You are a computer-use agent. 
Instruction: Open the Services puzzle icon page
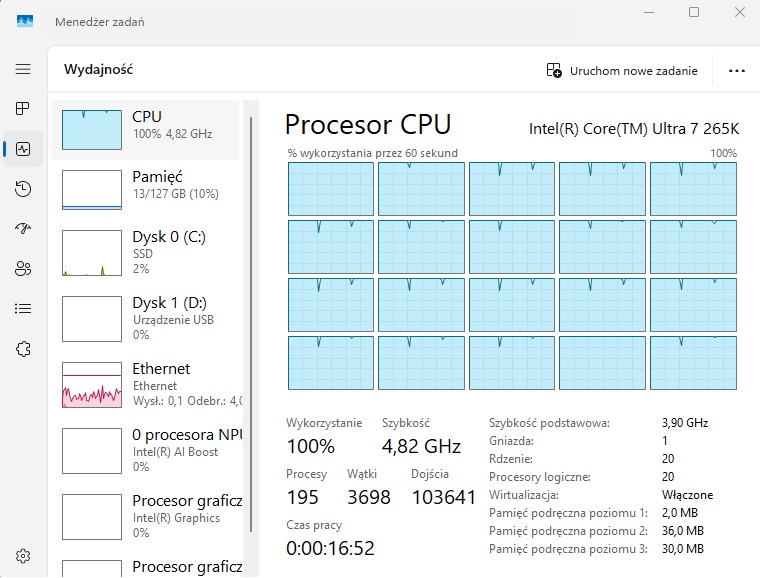point(23,349)
